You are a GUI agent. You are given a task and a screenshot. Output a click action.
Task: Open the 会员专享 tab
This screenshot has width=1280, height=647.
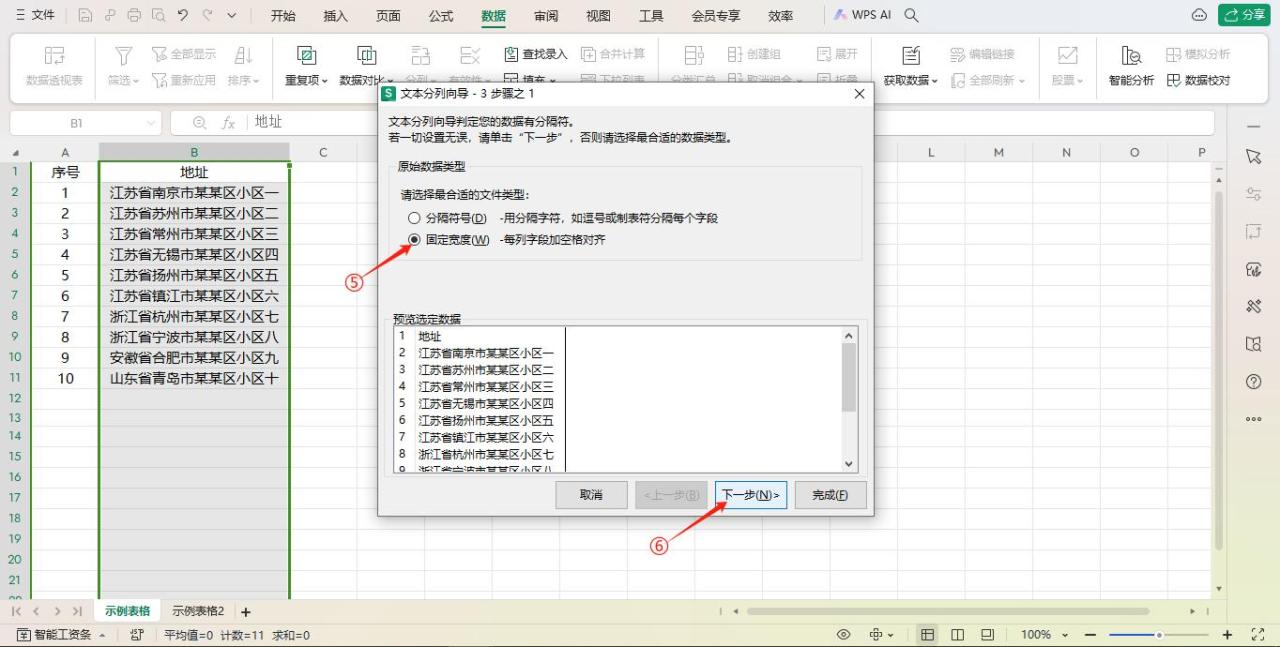click(716, 16)
